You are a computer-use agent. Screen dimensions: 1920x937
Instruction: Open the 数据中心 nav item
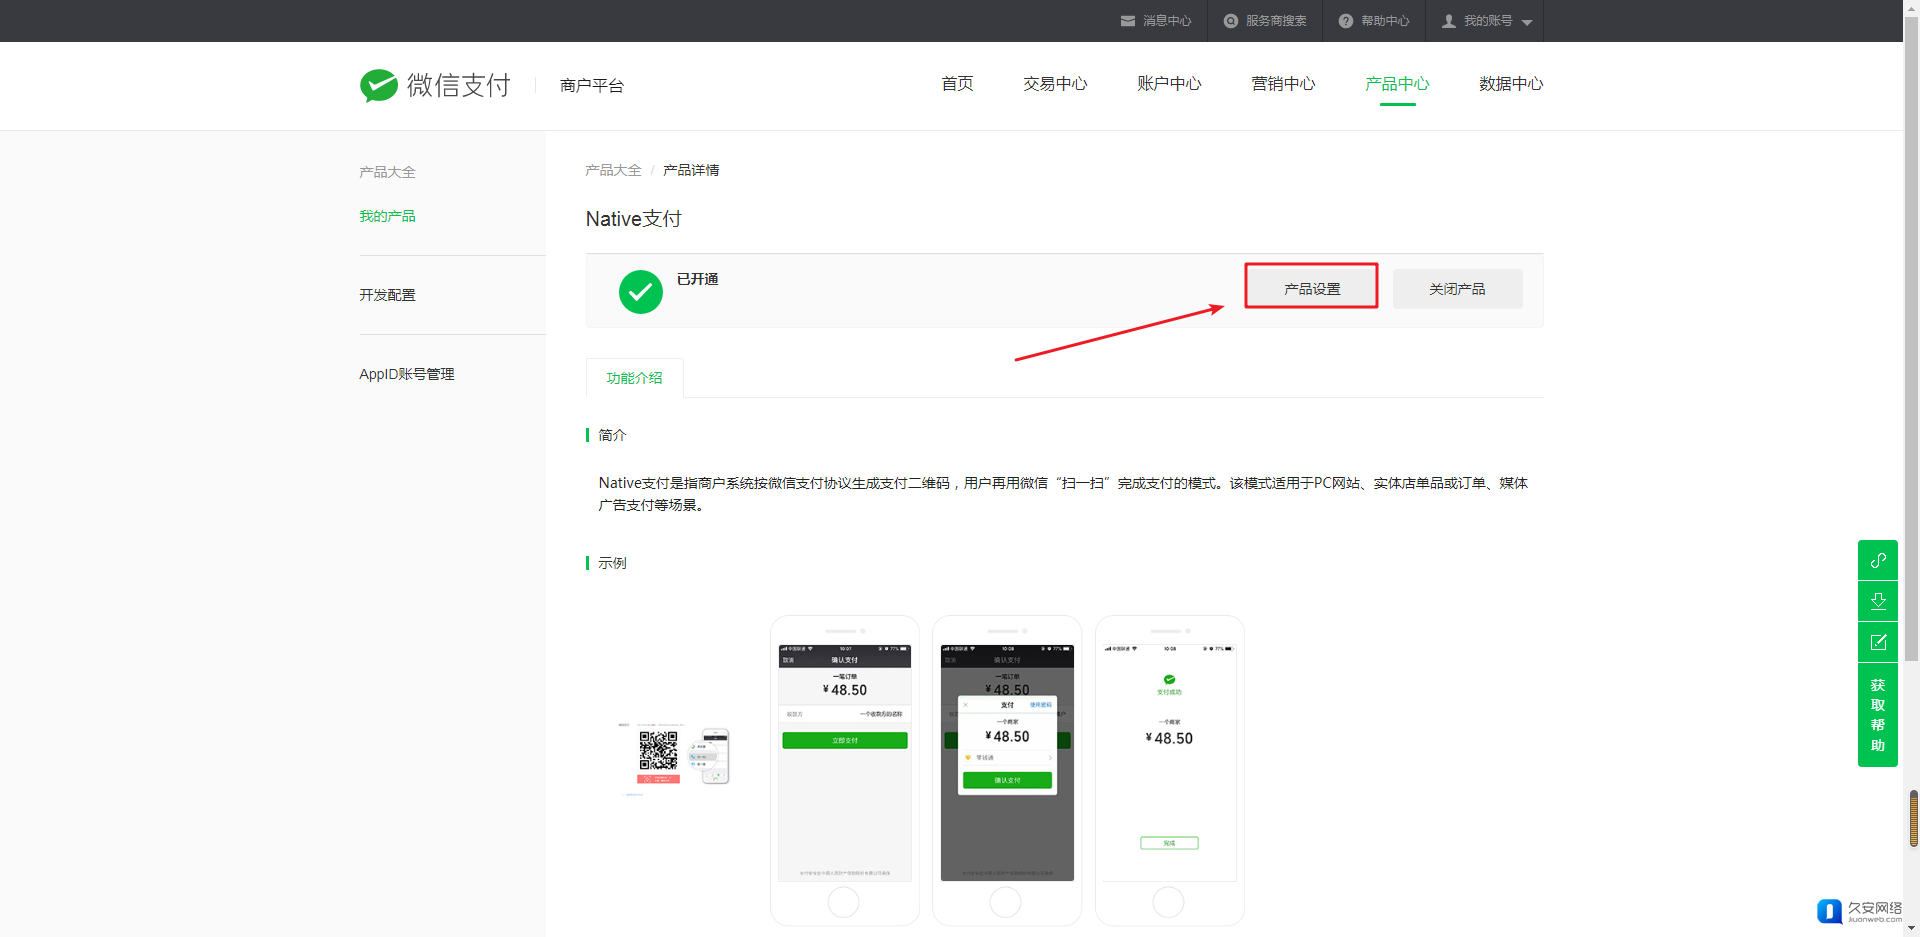(x=1511, y=84)
